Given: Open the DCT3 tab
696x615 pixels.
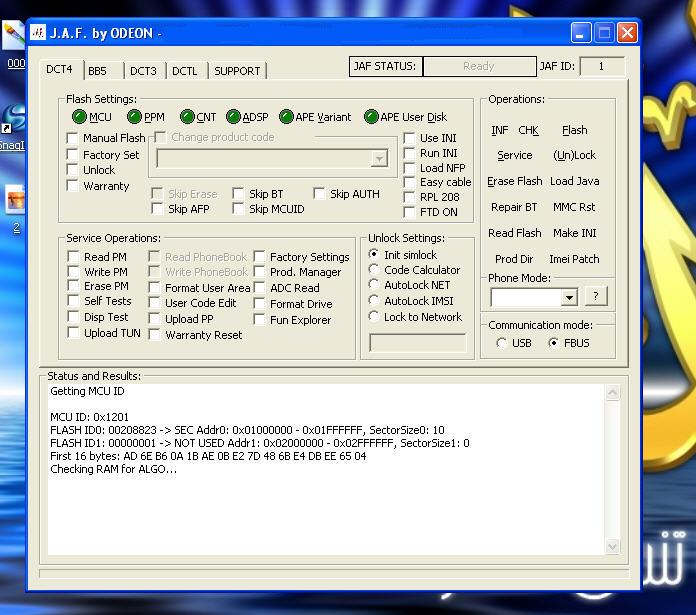Looking at the screenshot, I should [x=143, y=71].
